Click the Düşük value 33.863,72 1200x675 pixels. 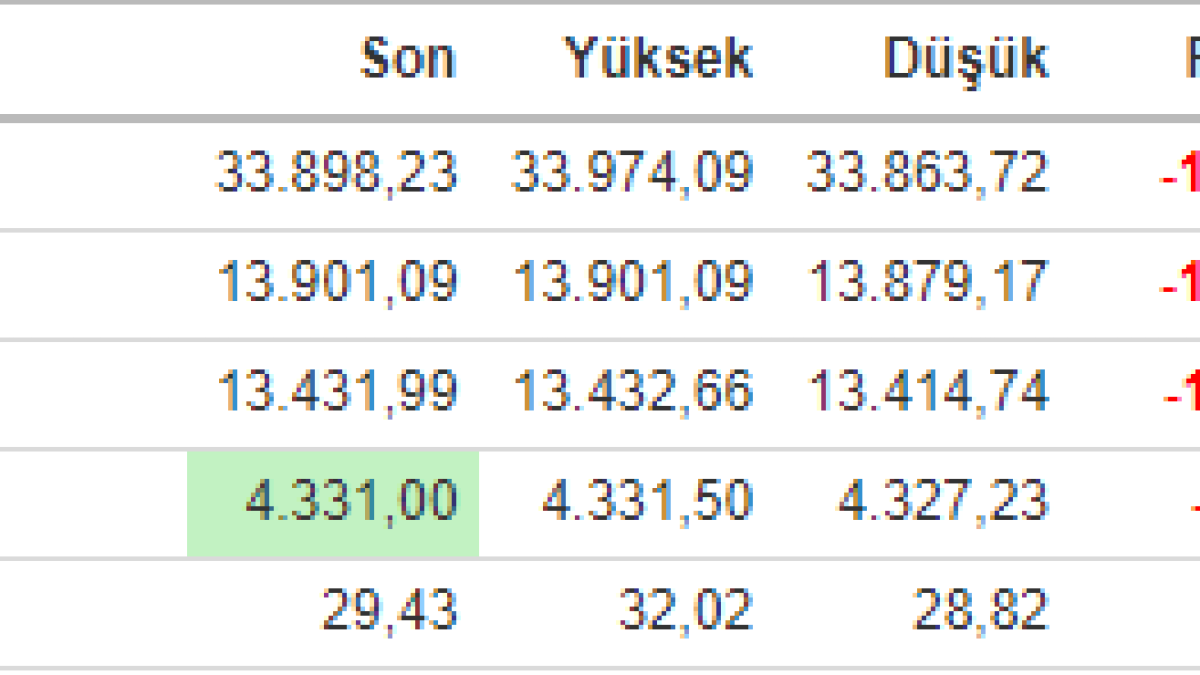coord(928,173)
